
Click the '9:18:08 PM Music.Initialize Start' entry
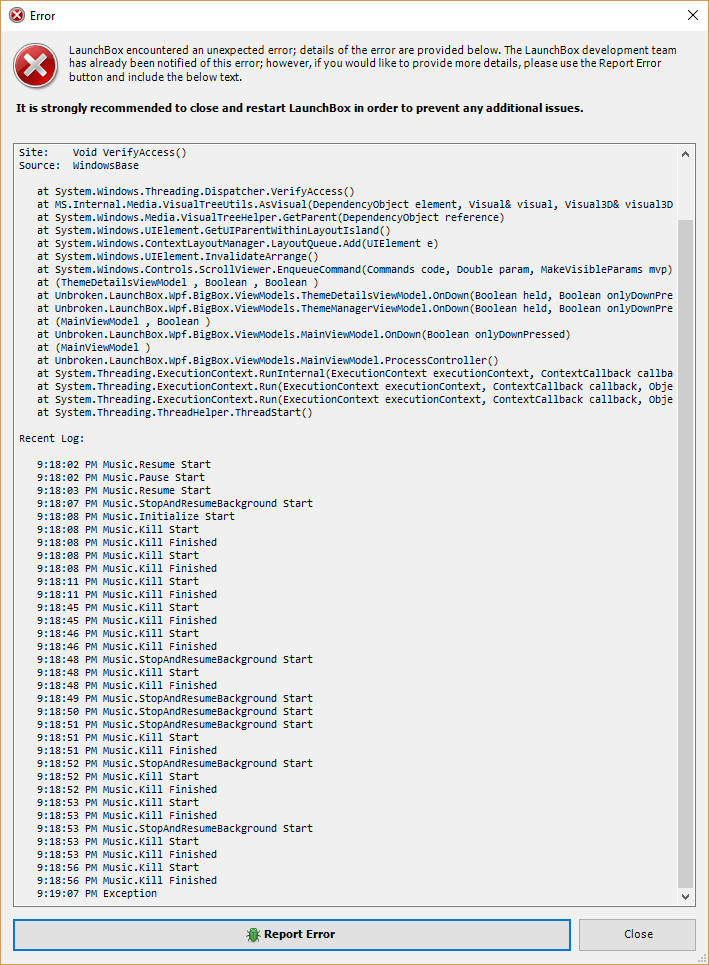135,516
